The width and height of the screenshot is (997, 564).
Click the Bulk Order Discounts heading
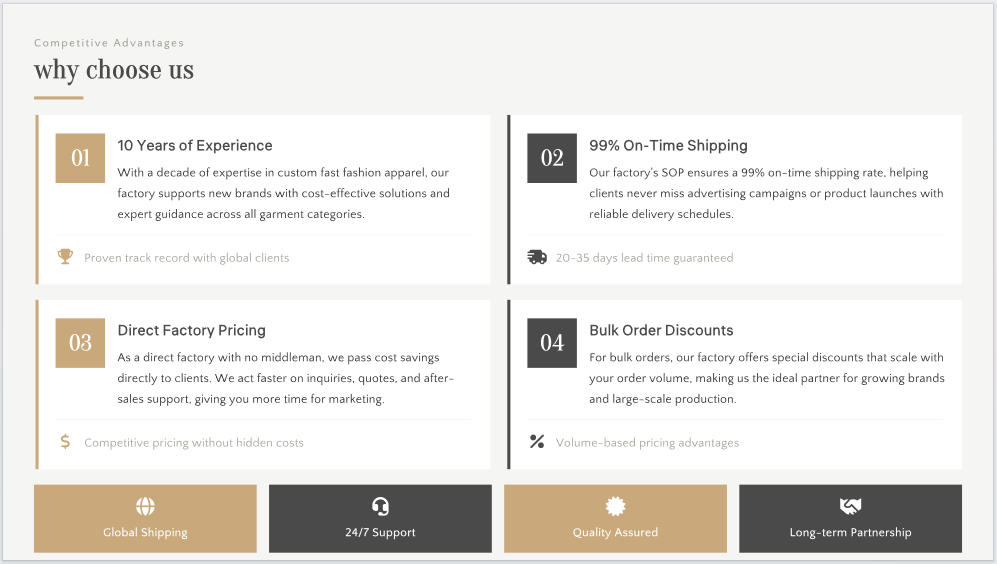[x=661, y=331]
